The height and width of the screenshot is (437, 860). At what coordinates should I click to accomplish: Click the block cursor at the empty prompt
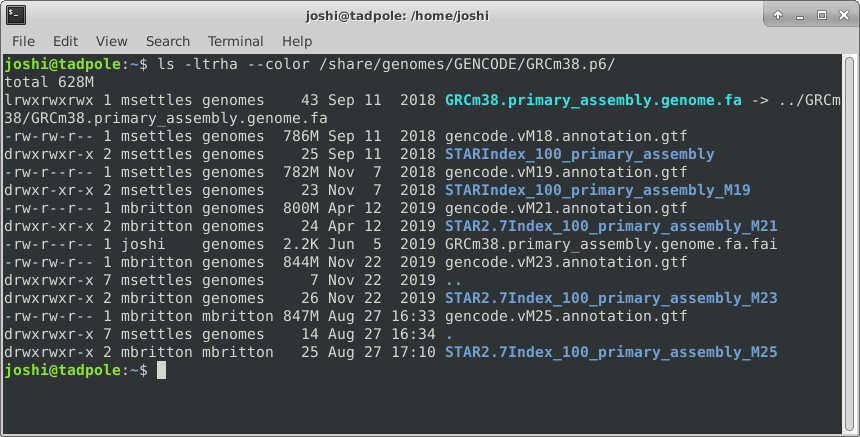pyautogui.click(x=162, y=371)
